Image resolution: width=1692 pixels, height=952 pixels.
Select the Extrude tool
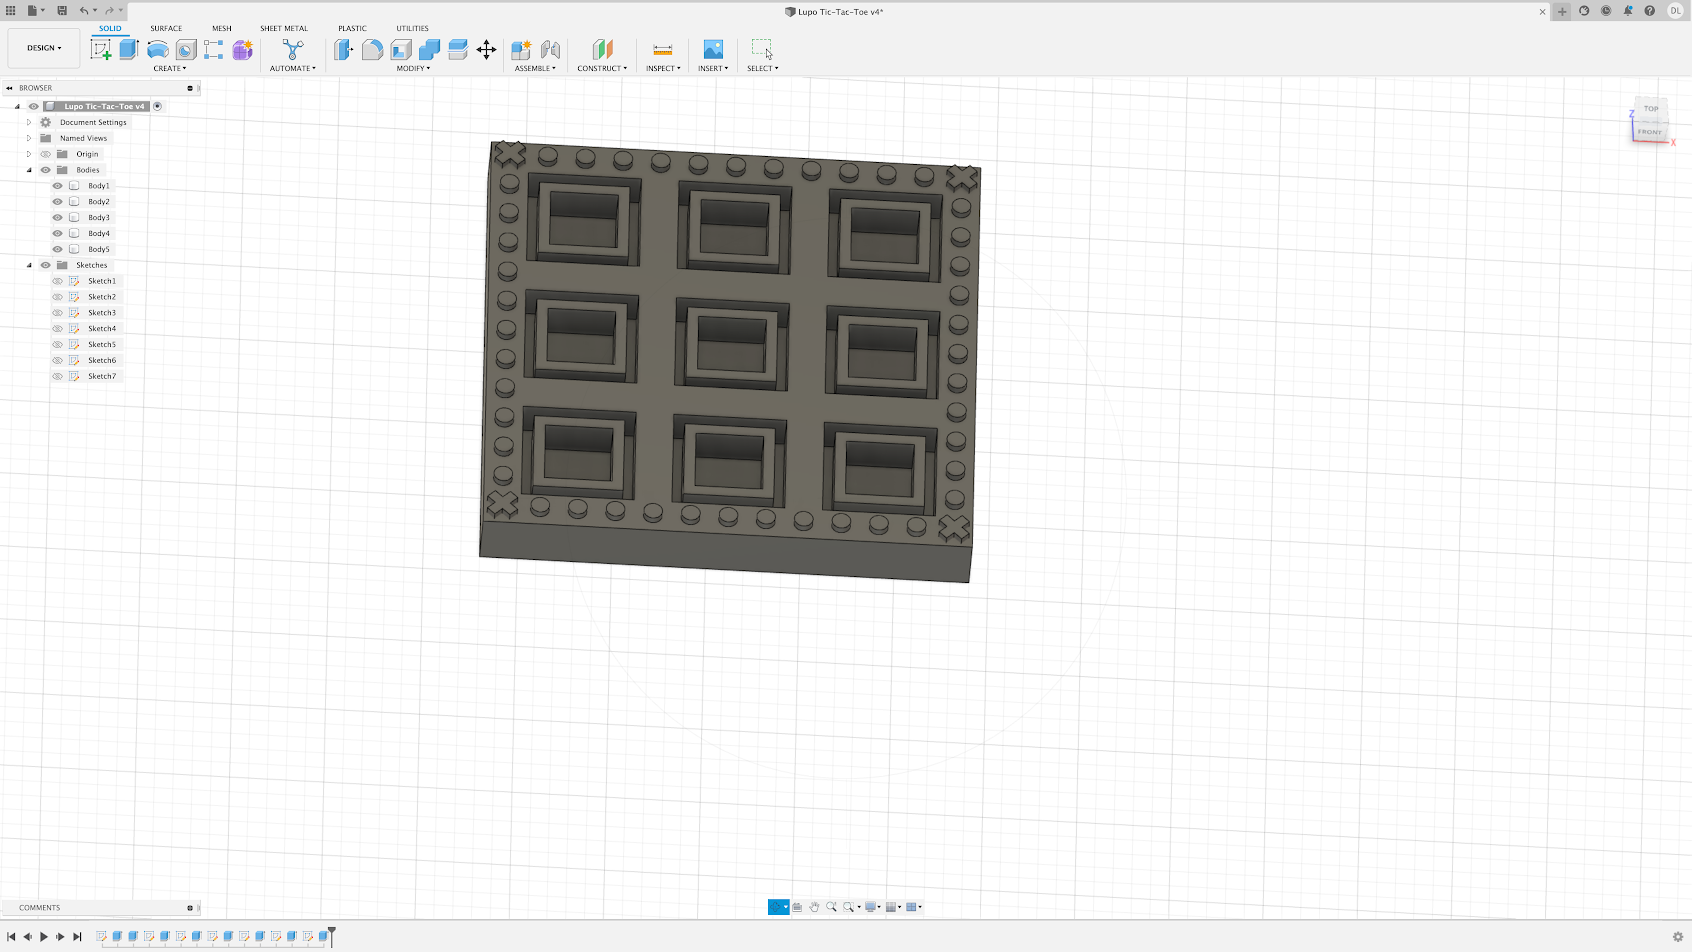128,50
